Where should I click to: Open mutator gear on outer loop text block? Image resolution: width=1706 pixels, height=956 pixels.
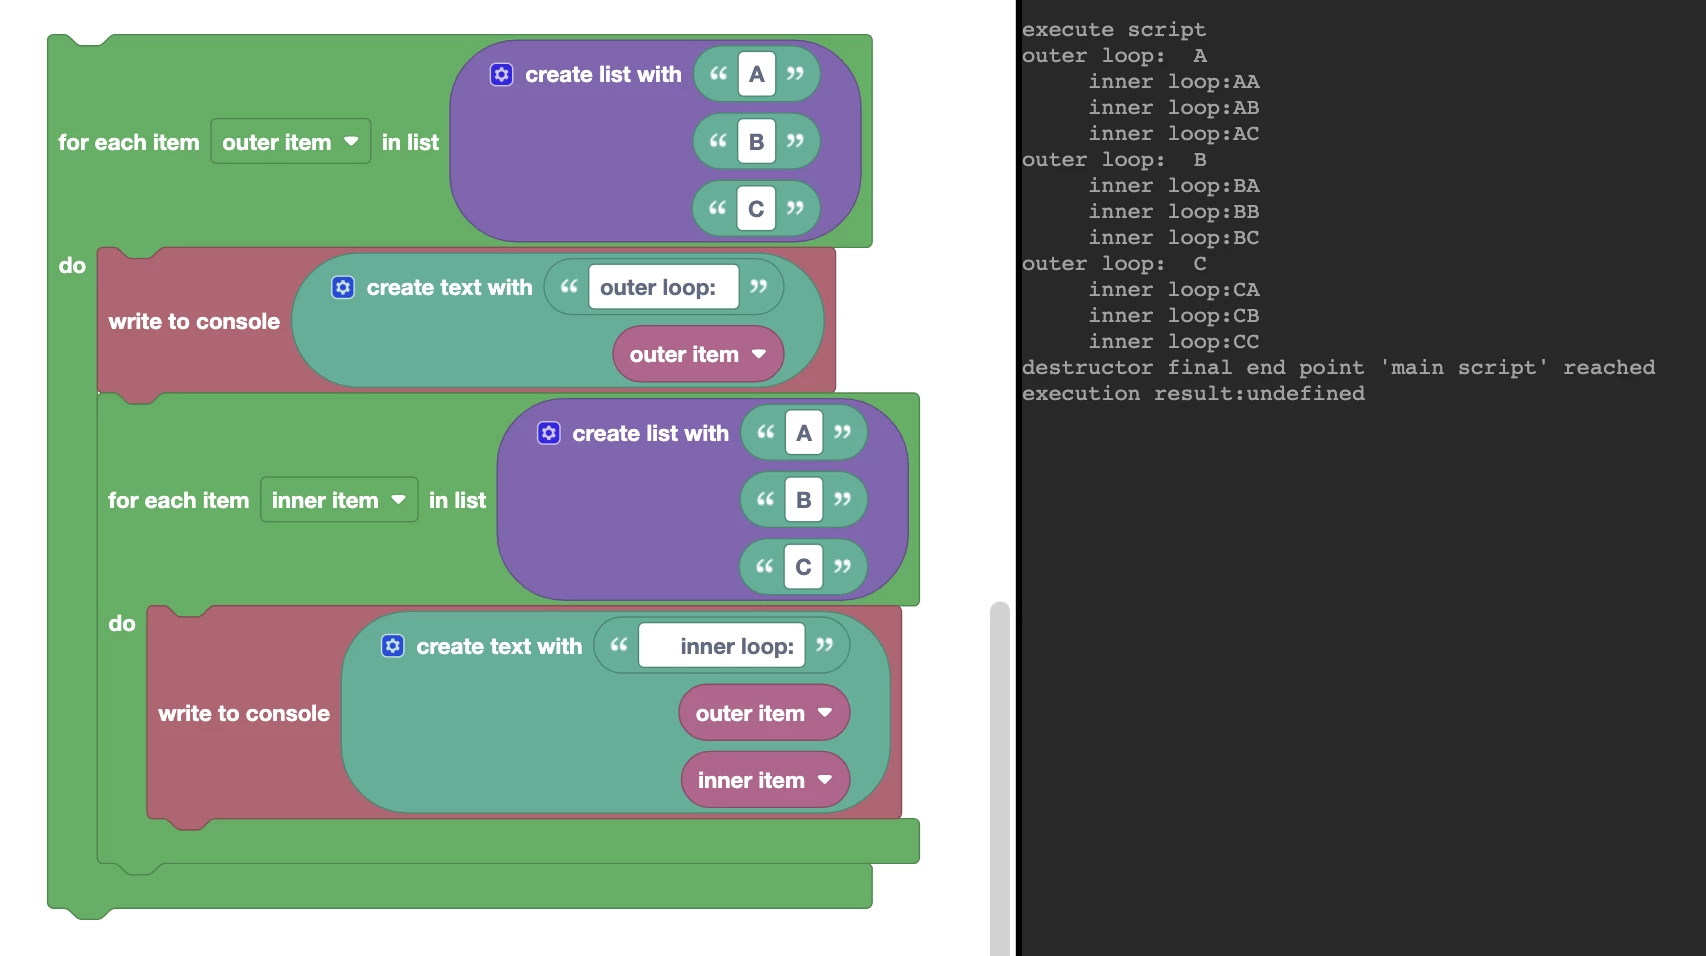343,288
